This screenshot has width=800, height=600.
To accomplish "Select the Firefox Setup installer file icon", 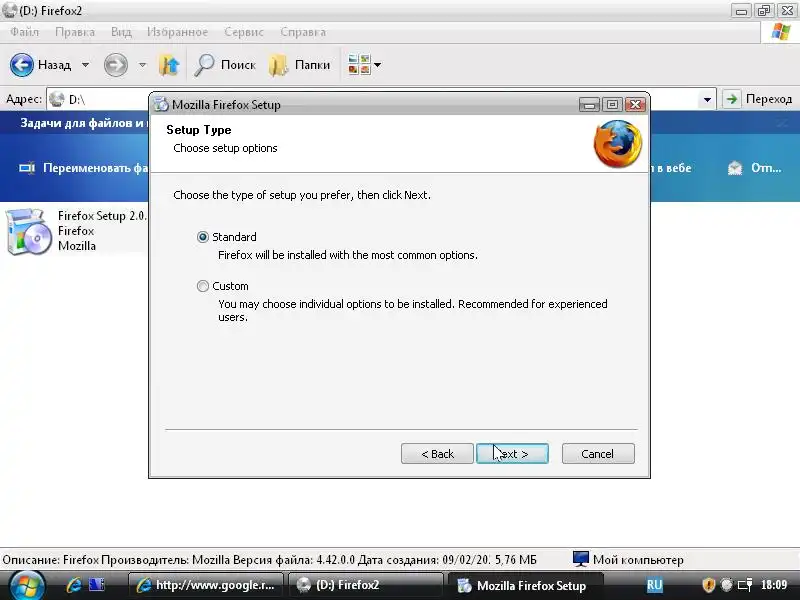I will click(x=29, y=231).
